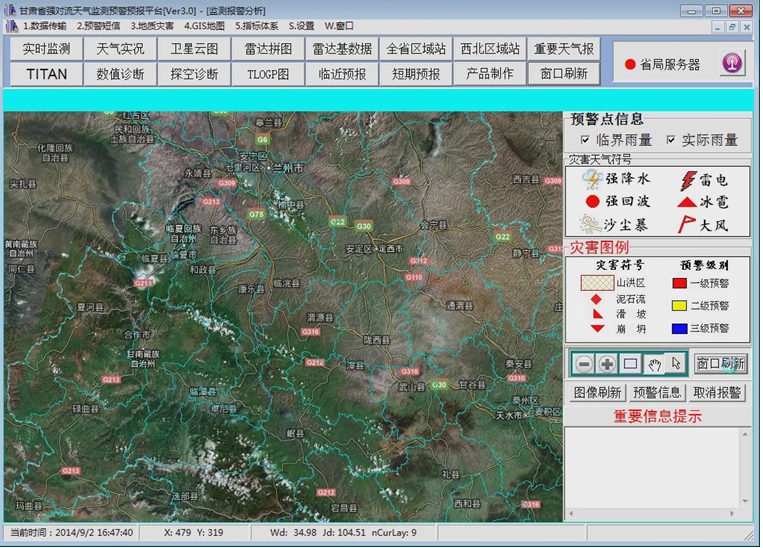Click the 卫星云图 button
Screen dimensions: 763x548
coord(194,49)
